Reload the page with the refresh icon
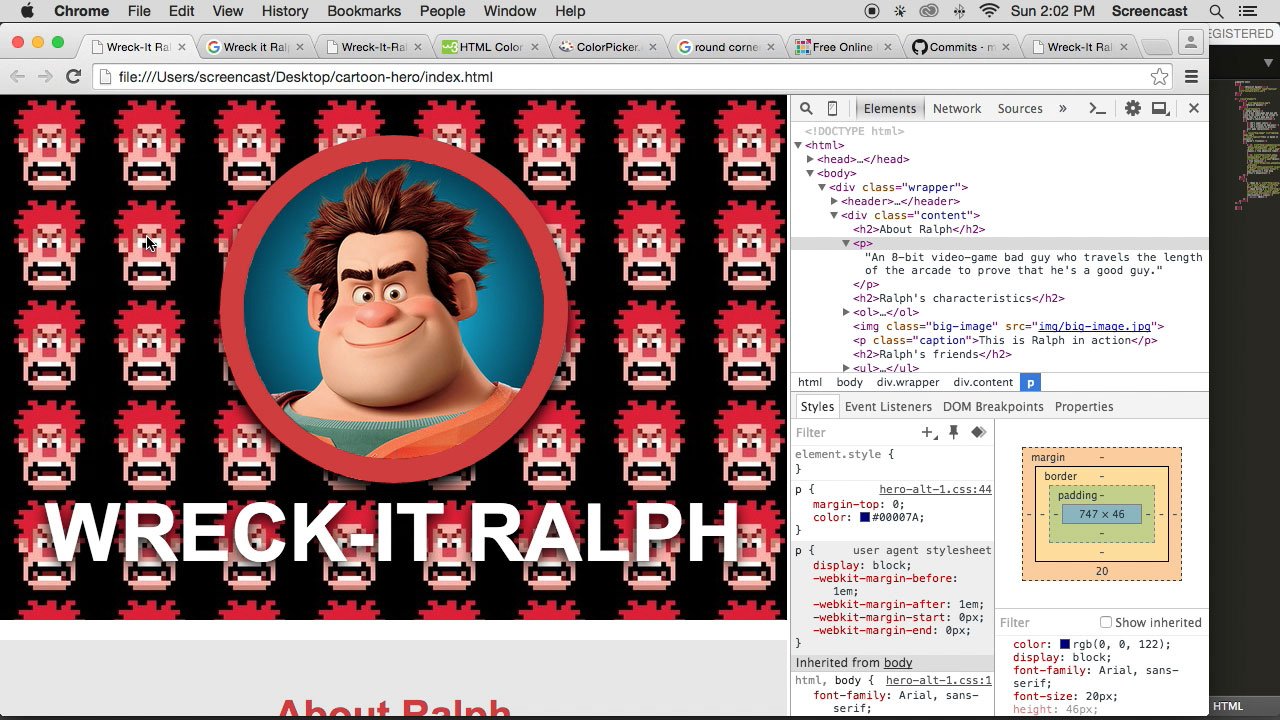This screenshot has height=720, width=1280. tap(73, 77)
